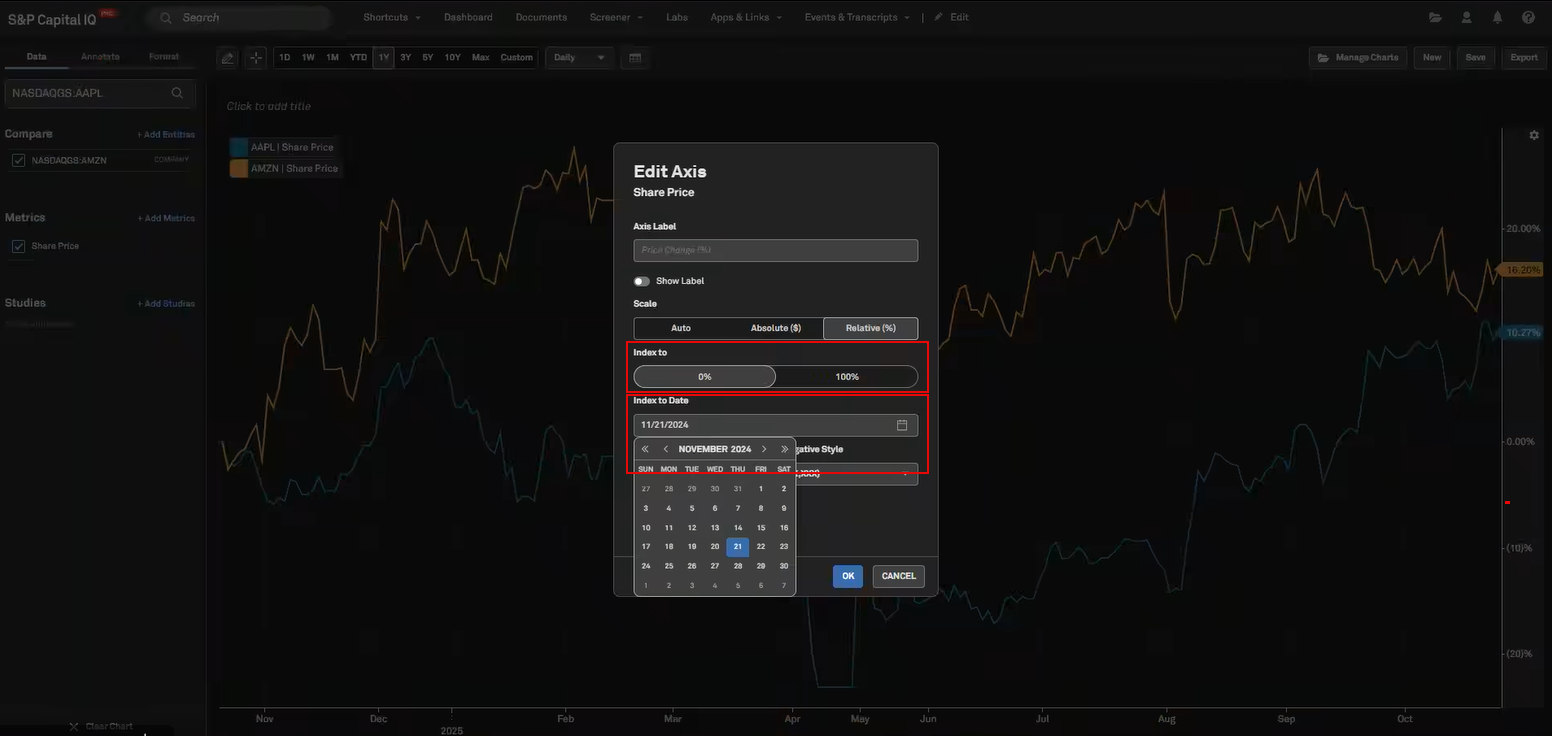1552x736 pixels.
Task: Expand the Shortcuts menu
Action: [x=391, y=17]
